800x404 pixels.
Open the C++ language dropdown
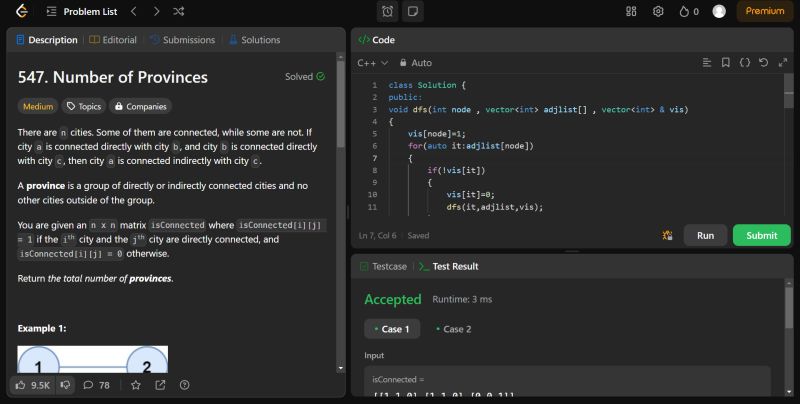coord(372,62)
